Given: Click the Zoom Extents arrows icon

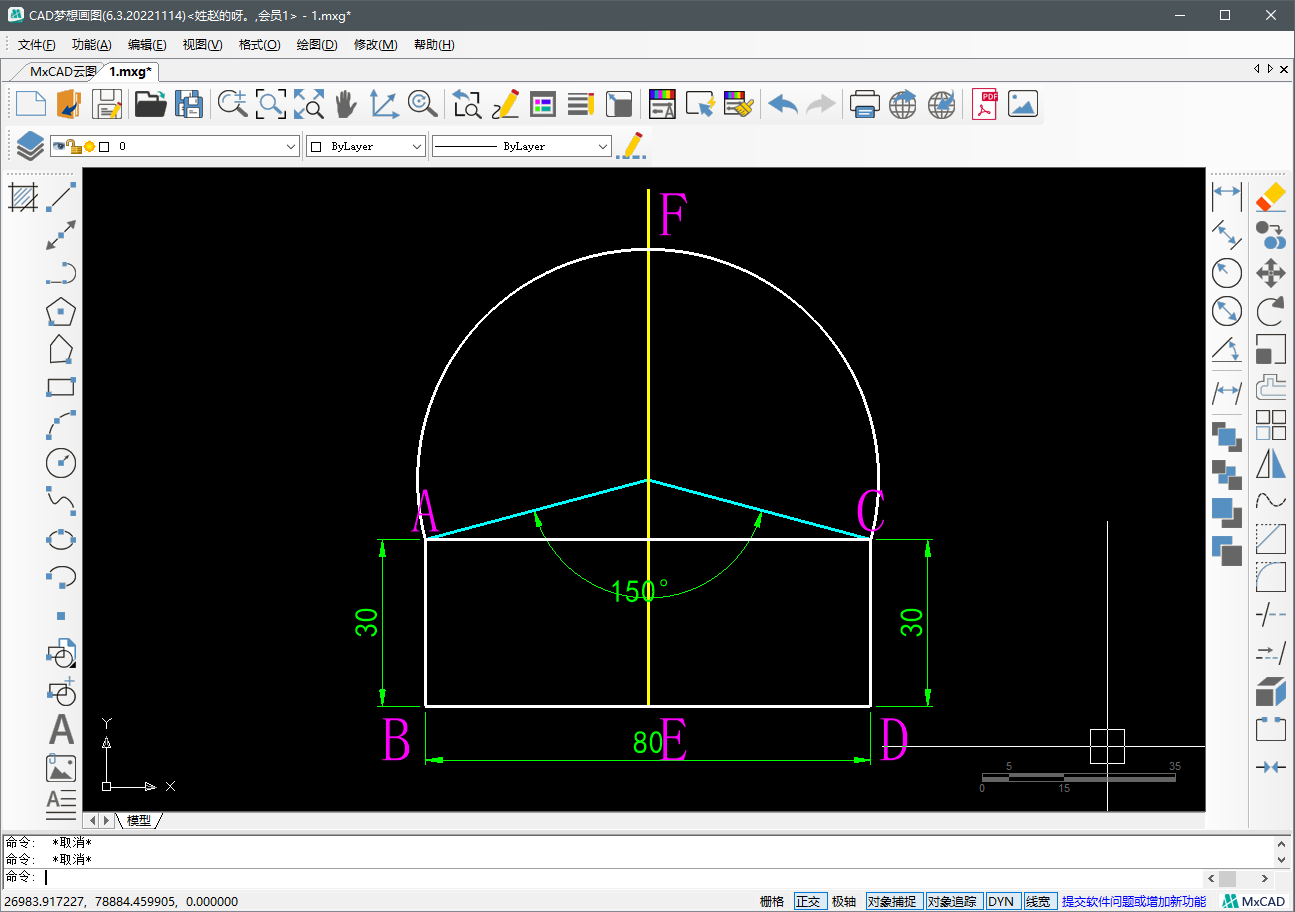Looking at the screenshot, I should pyautogui.click(x=308, y=104).
